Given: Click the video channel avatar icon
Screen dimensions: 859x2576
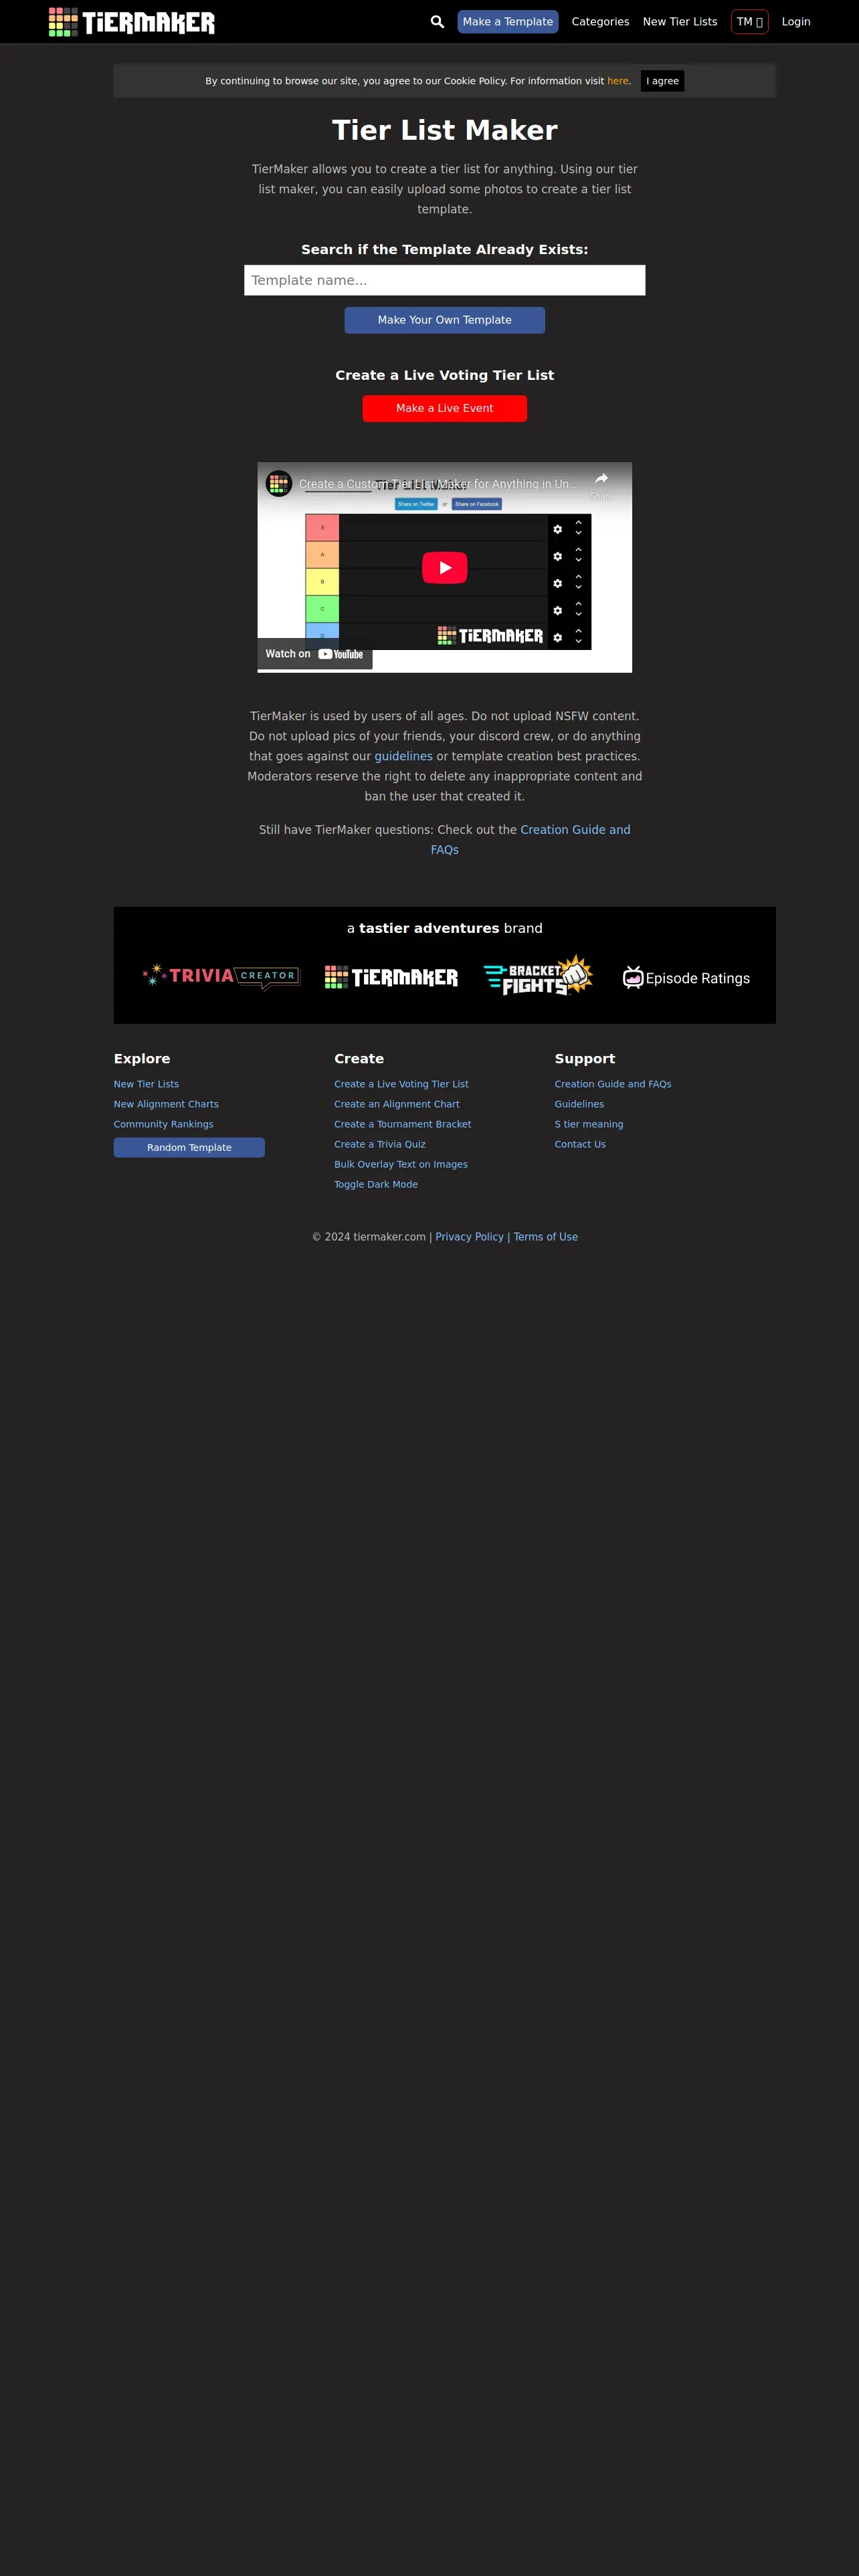Looking at the screenshot, I should tap(279, 484).
